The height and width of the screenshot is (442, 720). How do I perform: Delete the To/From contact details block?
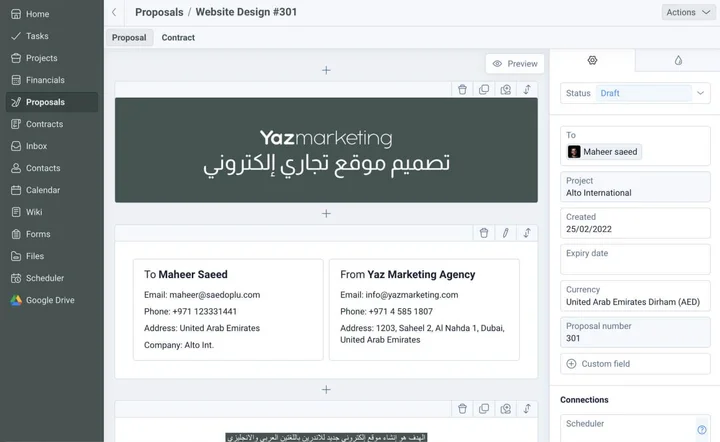[x=484, y=233]
